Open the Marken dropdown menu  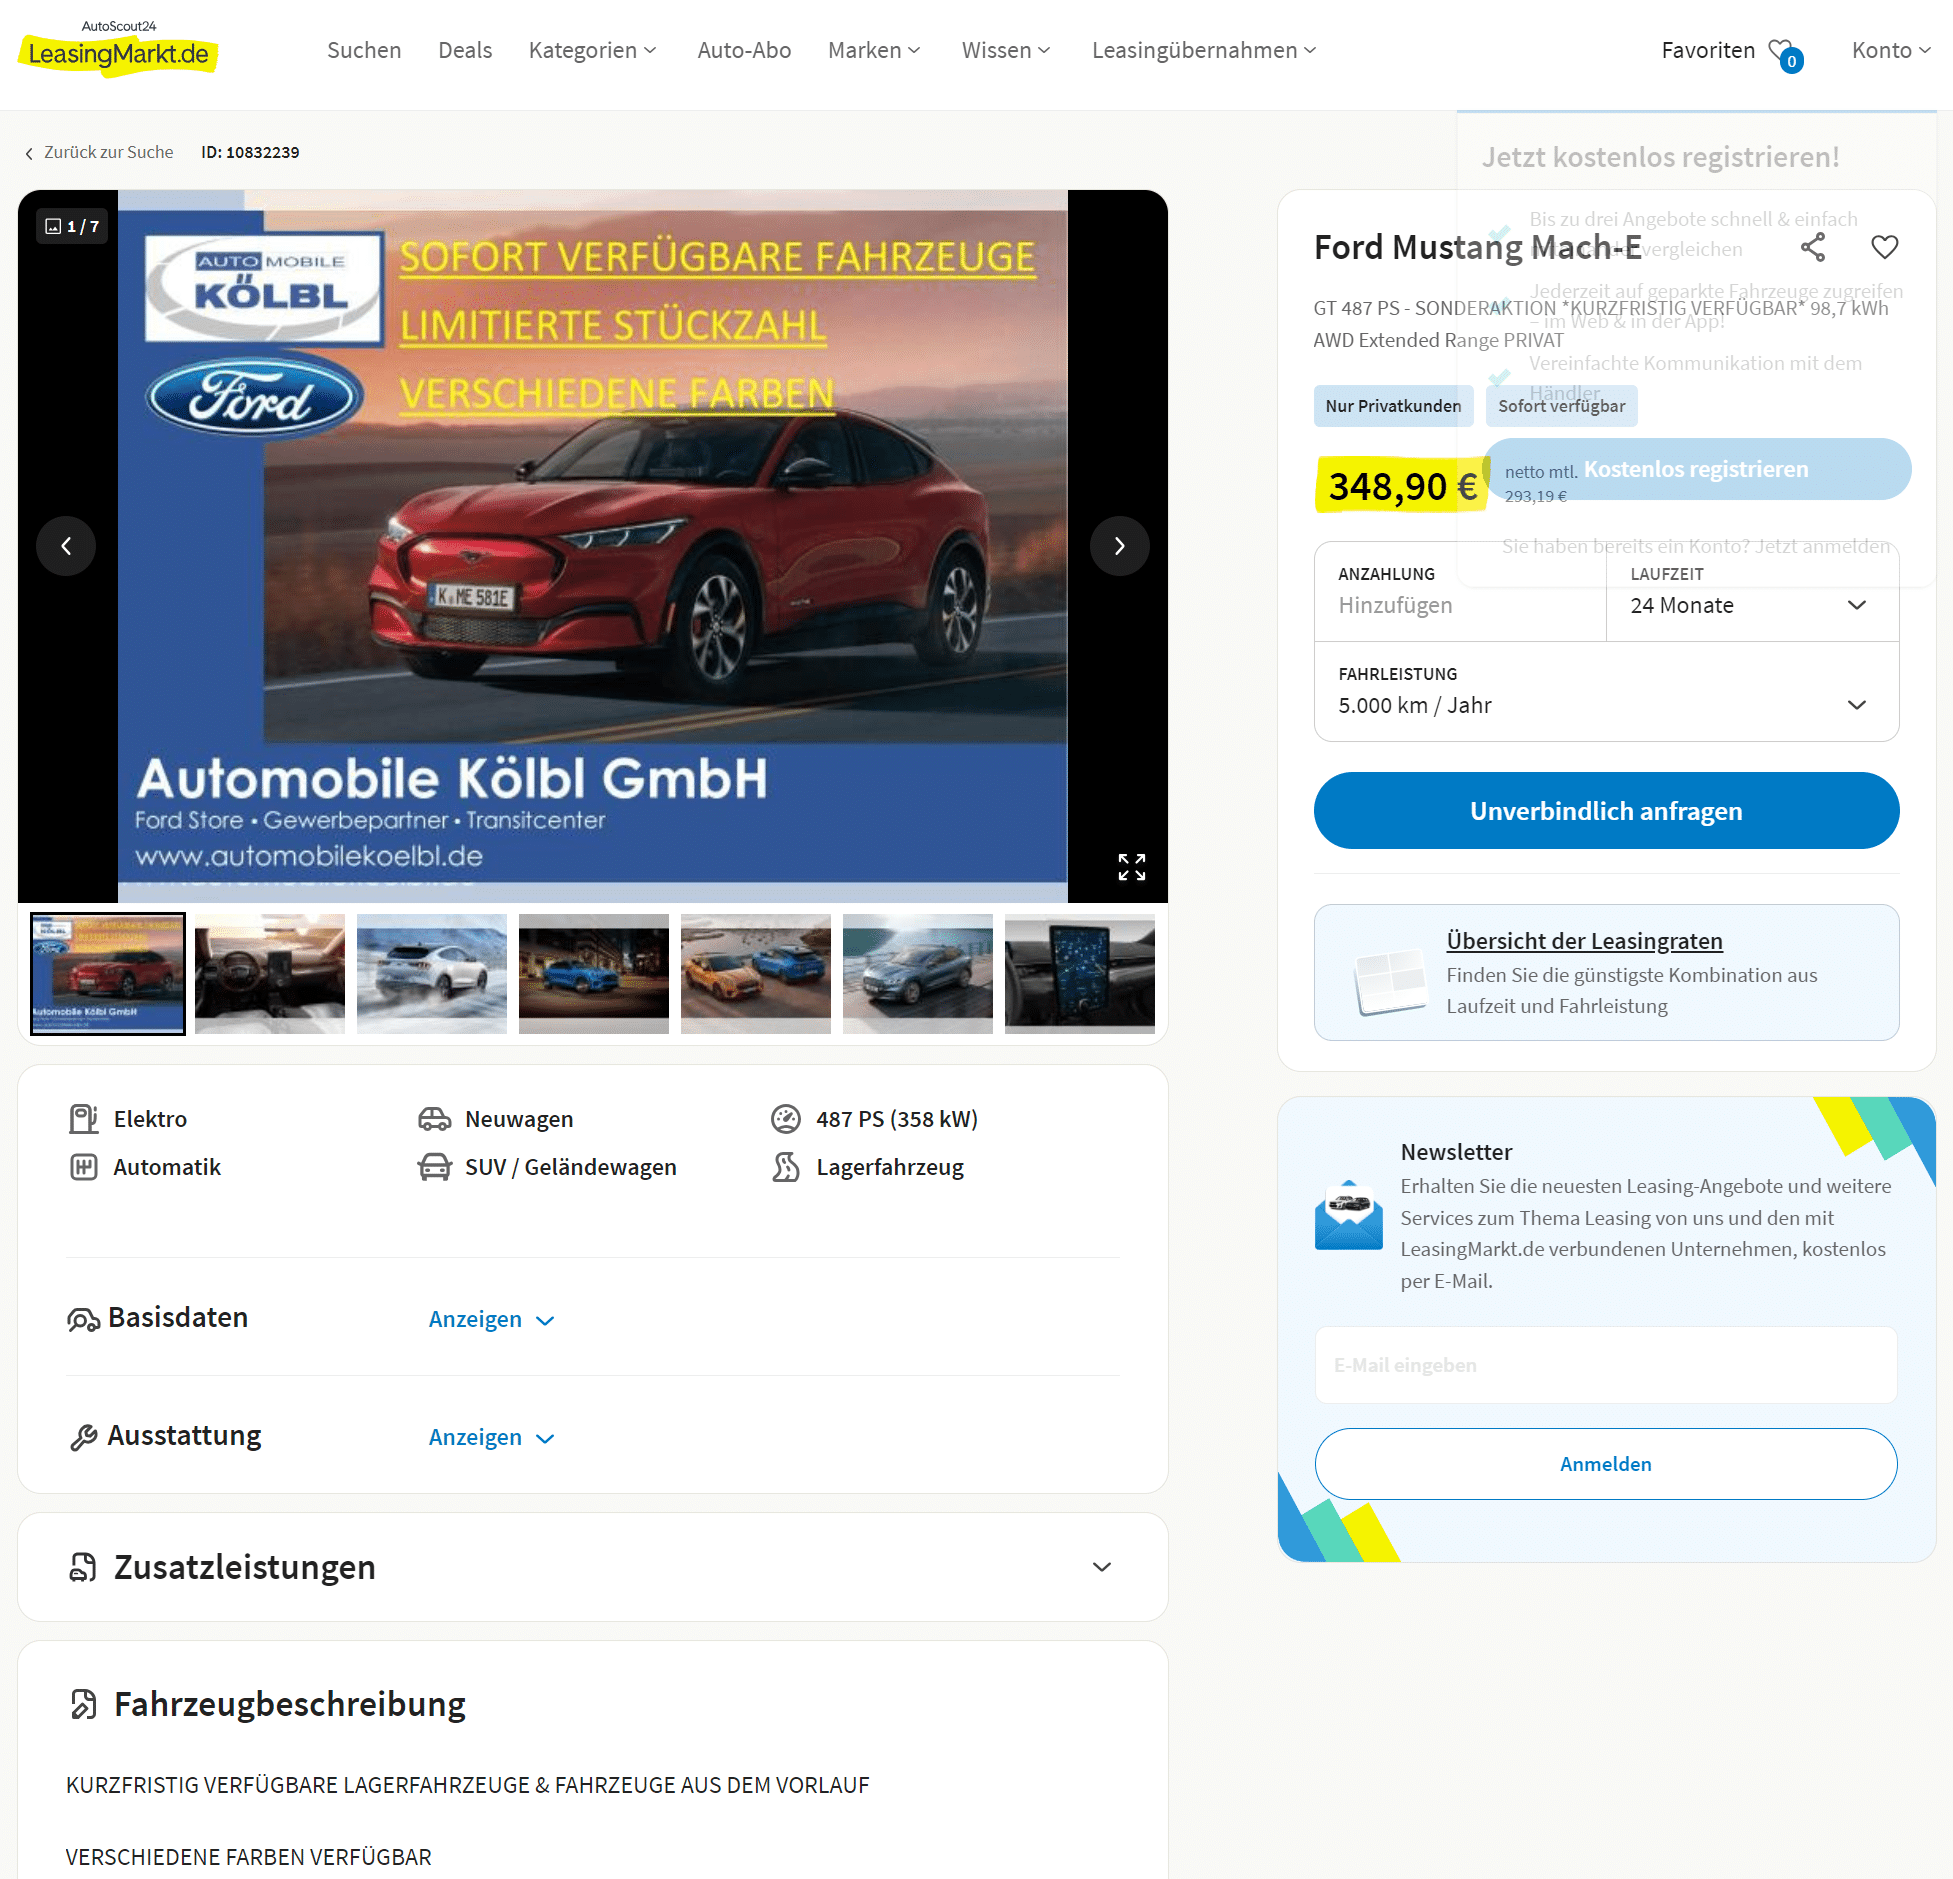(x=874, y=50)
